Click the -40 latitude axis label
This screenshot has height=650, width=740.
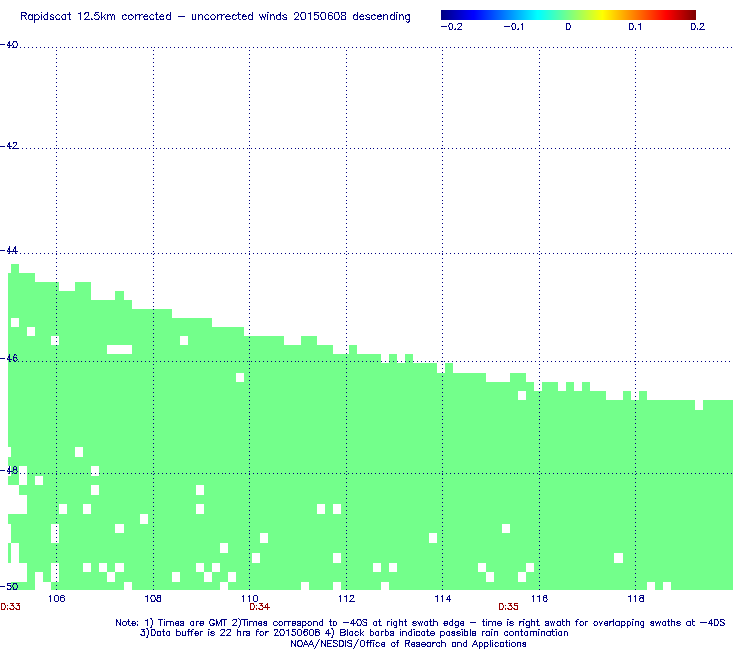click(x=9, y=45)
